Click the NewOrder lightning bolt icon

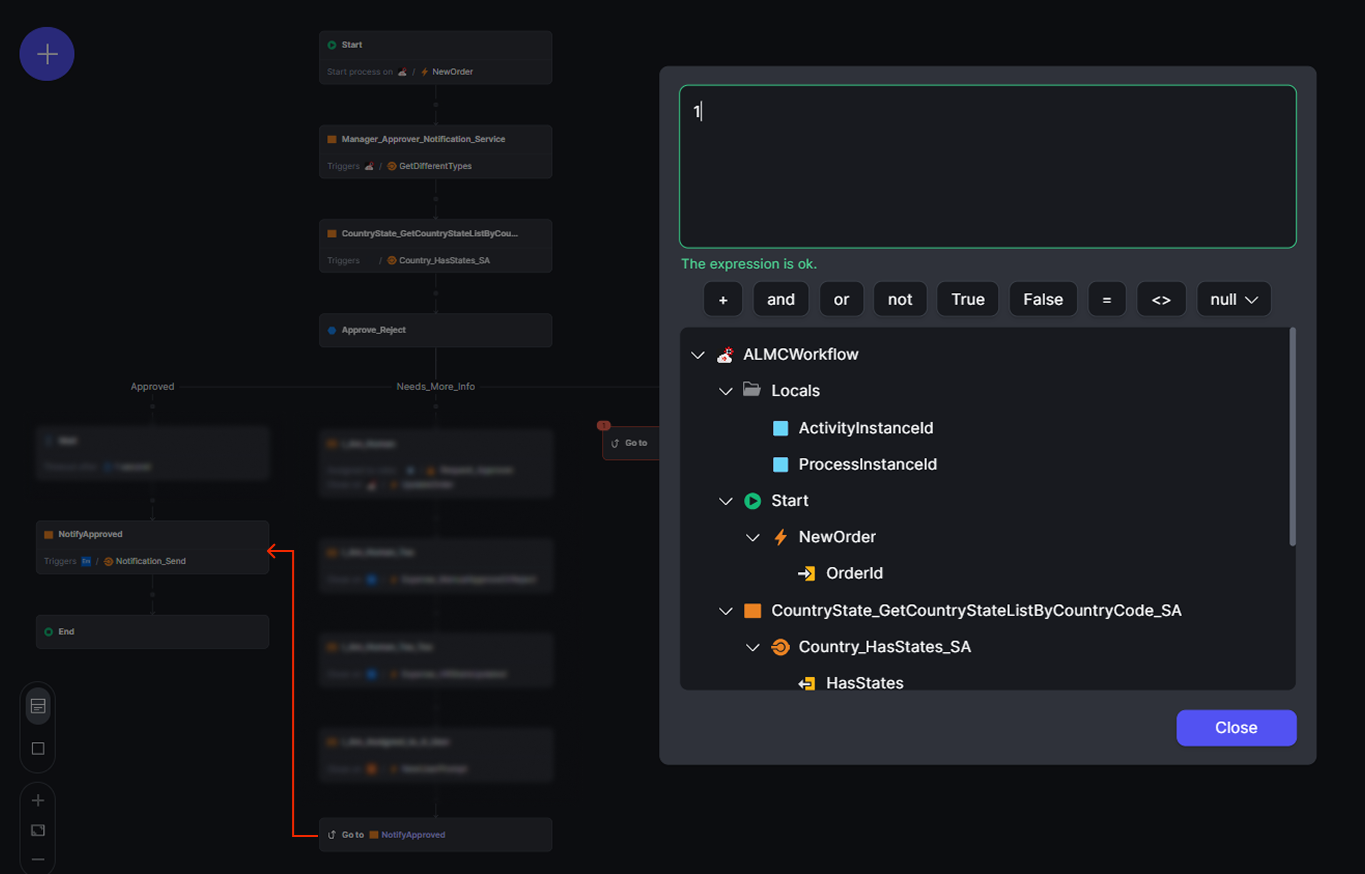pos(780,537)
